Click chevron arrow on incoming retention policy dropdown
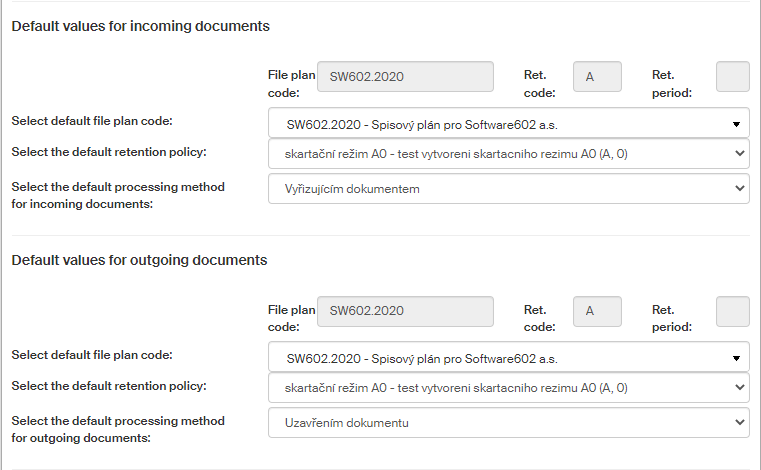The image size is (761, 470). click(739, 154)
